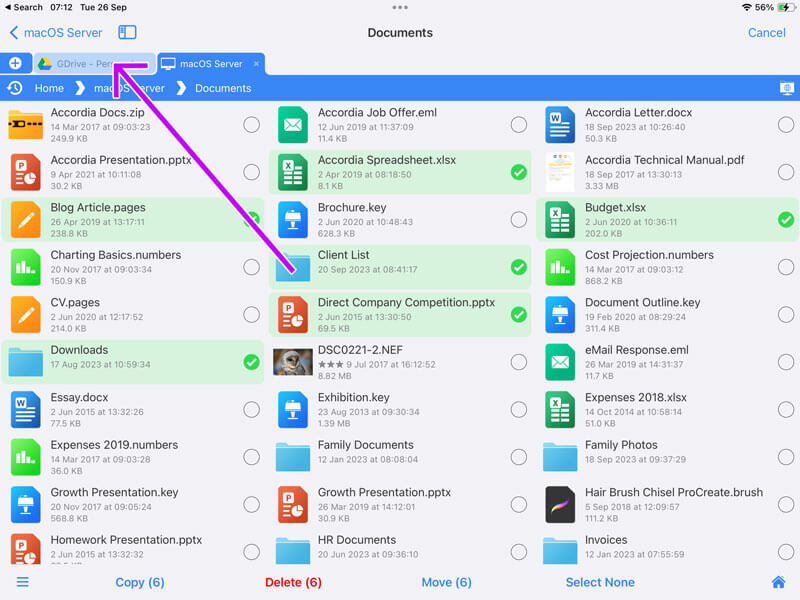Open the three-dot multitasking control
The height and width of the screenshot is (600, 800).
point(400,7)
